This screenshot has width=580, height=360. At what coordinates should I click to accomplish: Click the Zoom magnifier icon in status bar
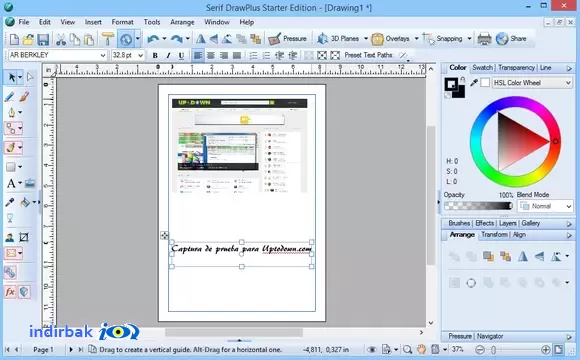407,349
